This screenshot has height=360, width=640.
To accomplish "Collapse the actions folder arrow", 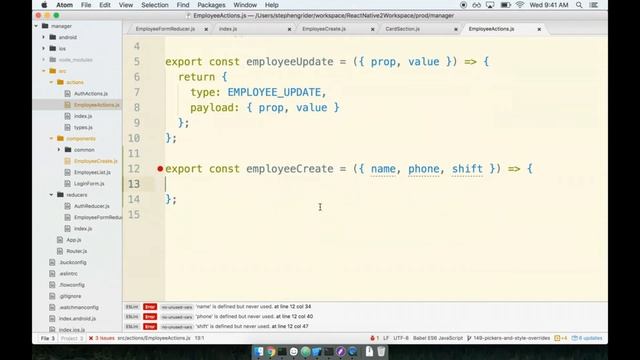I will (51, 82).
